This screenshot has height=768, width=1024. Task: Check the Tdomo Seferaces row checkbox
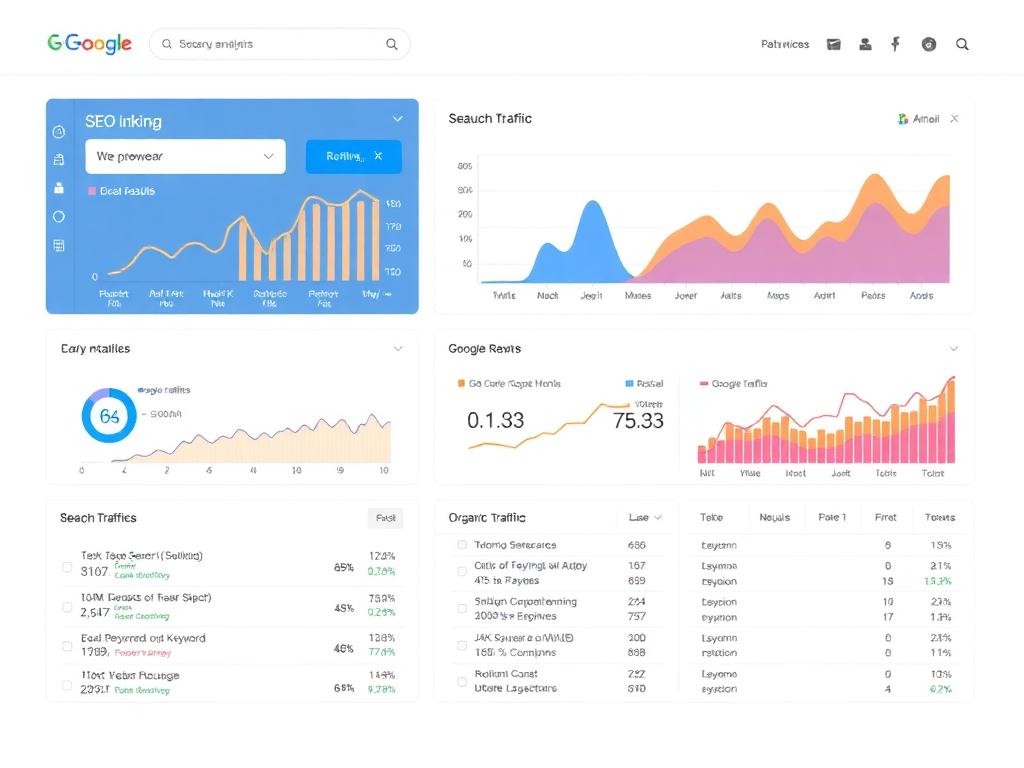[460, 545]
